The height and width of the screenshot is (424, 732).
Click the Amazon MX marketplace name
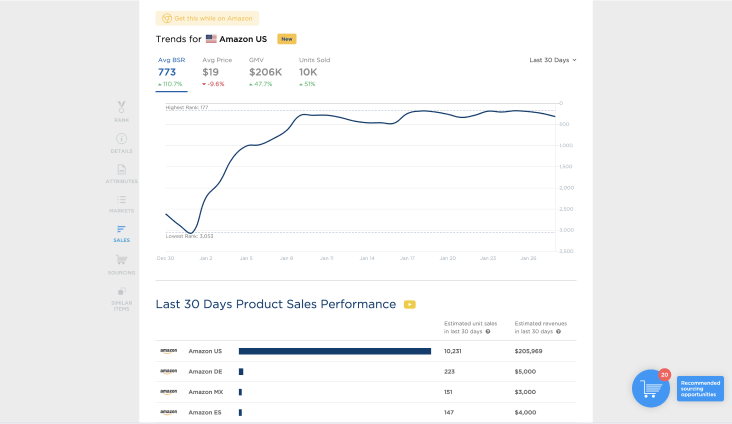205,392
